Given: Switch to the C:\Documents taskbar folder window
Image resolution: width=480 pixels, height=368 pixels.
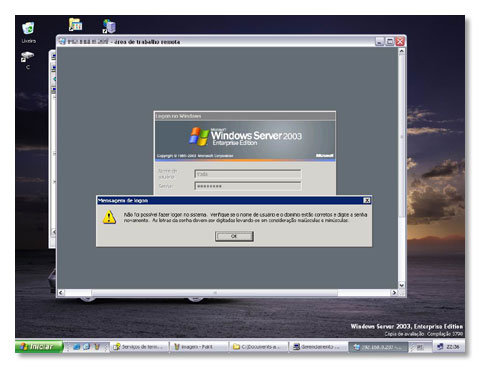Looking at the screenshot, I should click(258, 347).
